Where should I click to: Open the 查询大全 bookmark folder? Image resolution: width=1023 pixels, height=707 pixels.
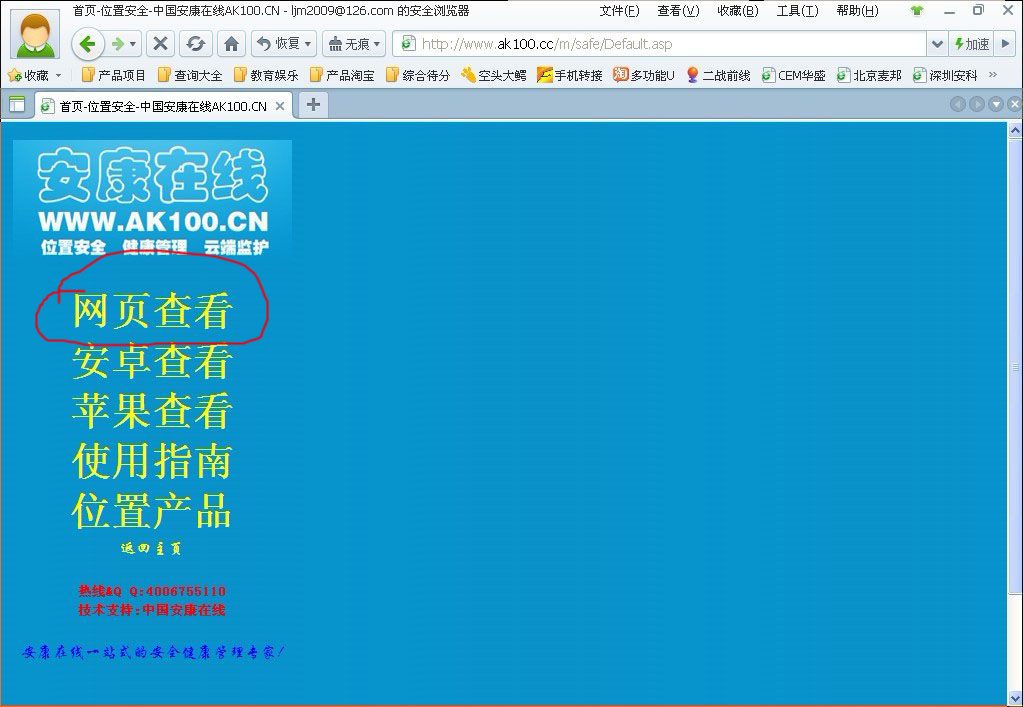tap(190, 76)
